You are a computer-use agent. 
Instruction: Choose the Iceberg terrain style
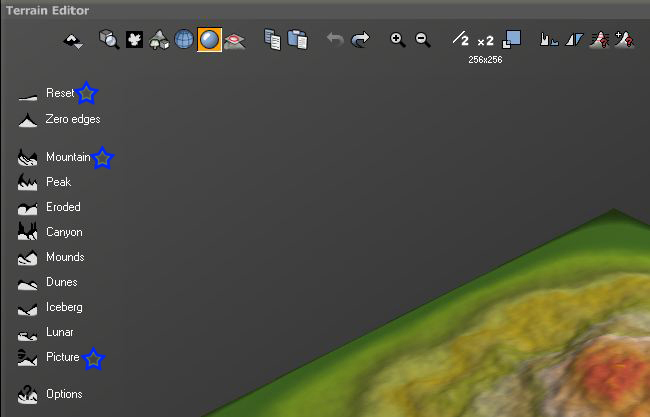(50, 308)
